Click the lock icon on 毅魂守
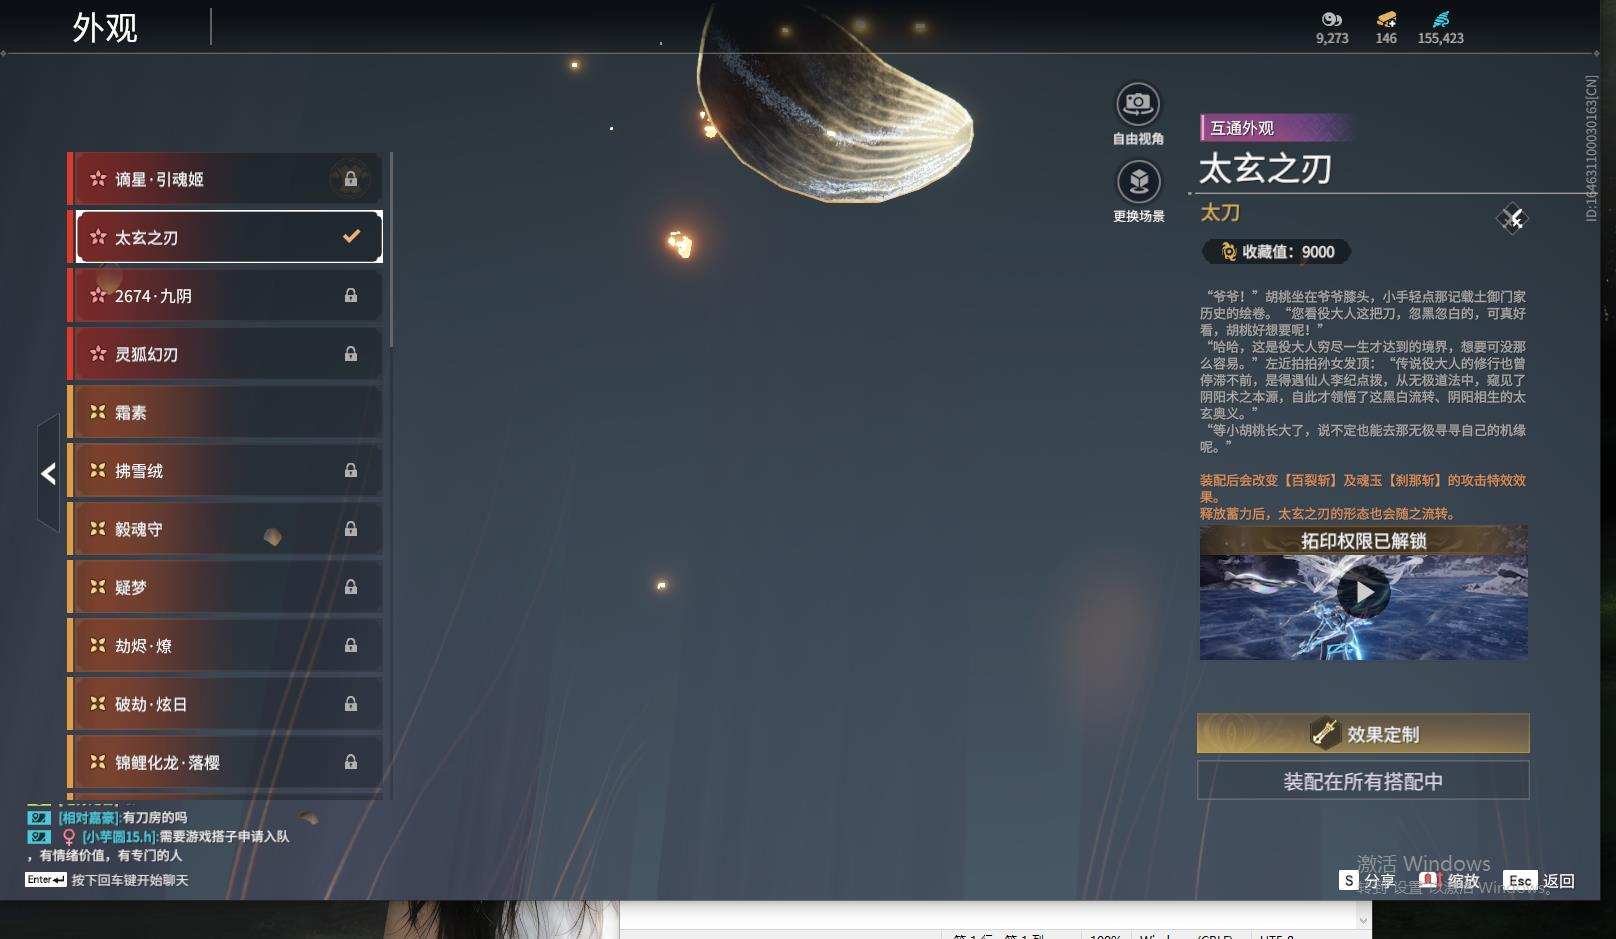Screen dimensions: 1616x939 click(x=351, y=528)
